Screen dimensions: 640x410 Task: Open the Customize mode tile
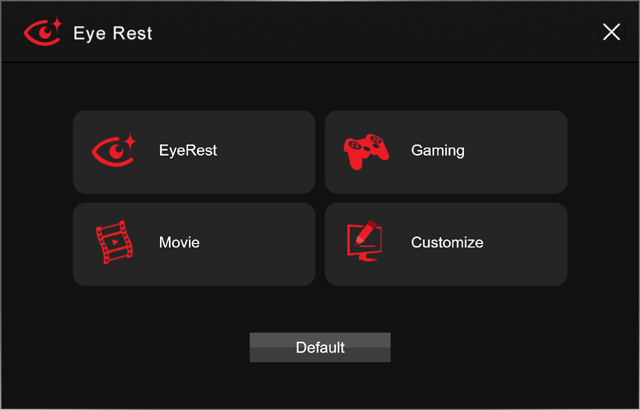[x=446, y=244]
